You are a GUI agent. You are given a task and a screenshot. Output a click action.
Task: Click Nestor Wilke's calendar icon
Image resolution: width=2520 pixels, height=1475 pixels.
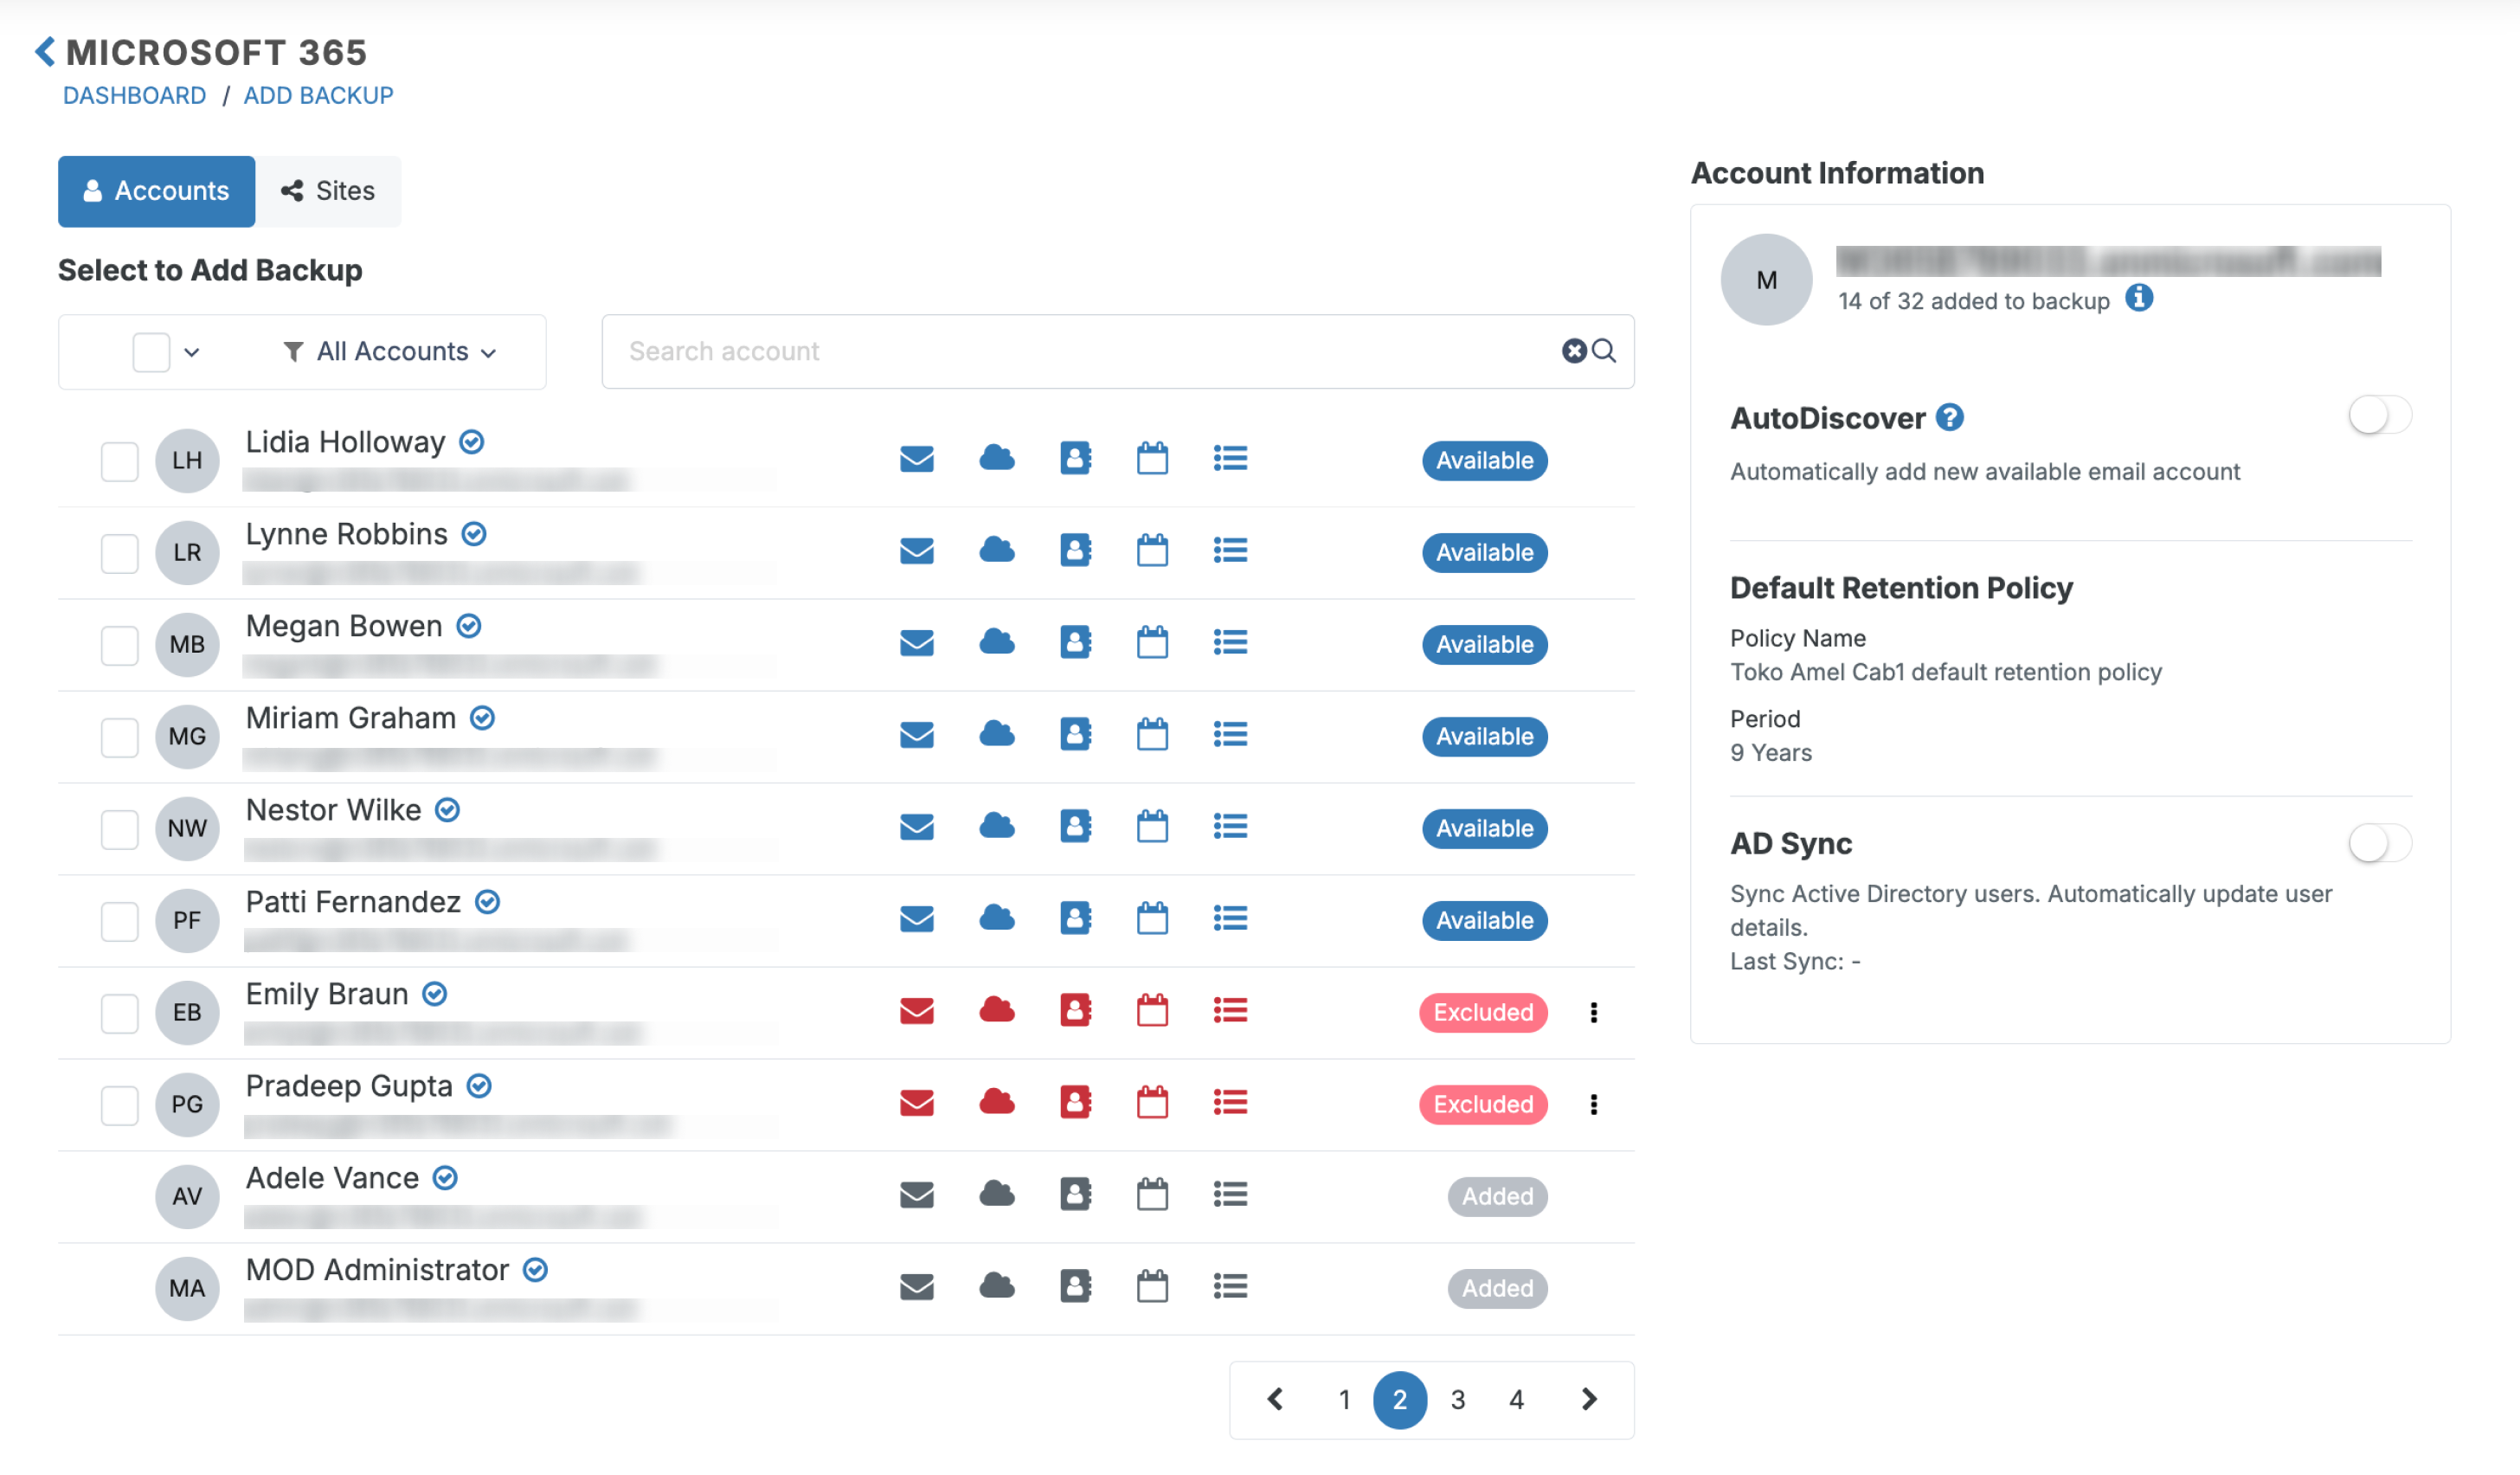point(1152,826)
